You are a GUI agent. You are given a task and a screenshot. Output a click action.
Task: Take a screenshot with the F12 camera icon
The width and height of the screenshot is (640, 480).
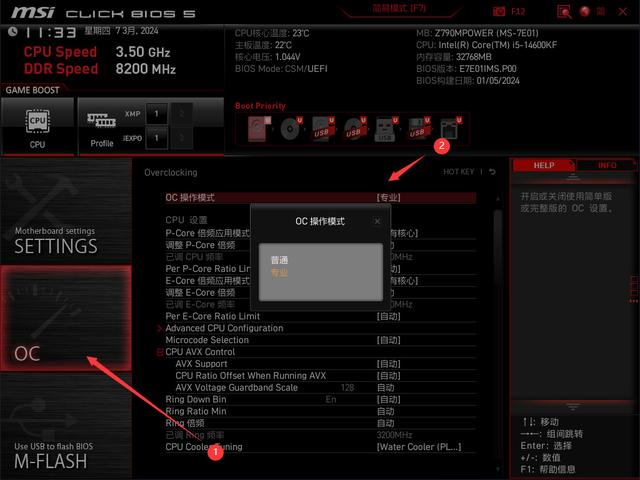point(499,11)
